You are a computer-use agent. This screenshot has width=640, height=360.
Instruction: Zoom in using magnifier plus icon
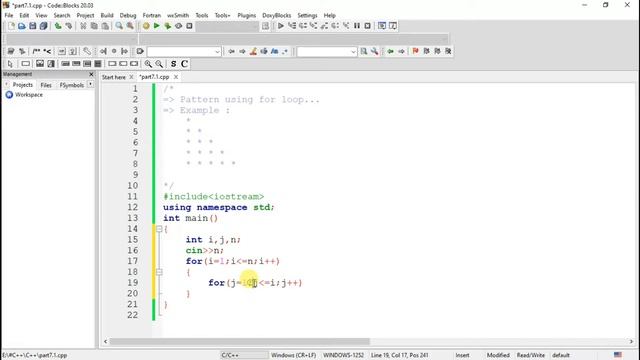(x=148, y=64)
